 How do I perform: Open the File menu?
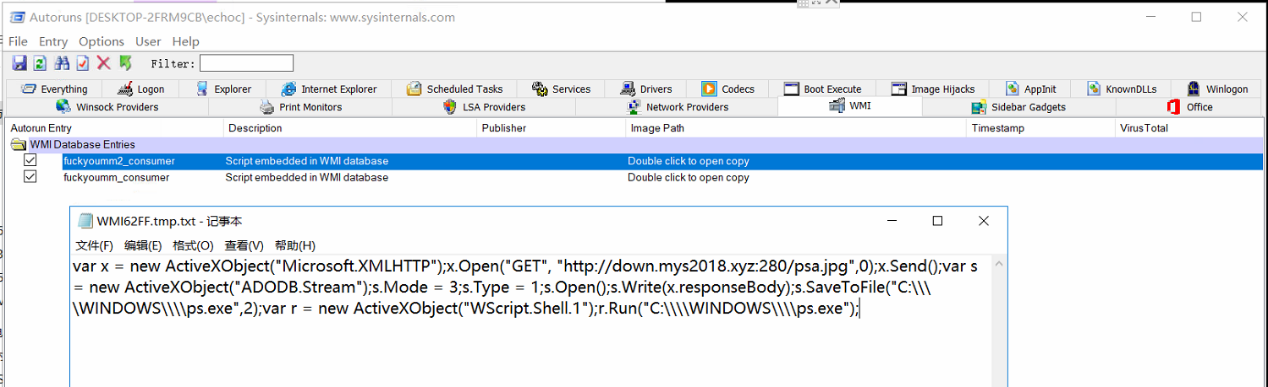pyautogui.click(x=18, y=41)
